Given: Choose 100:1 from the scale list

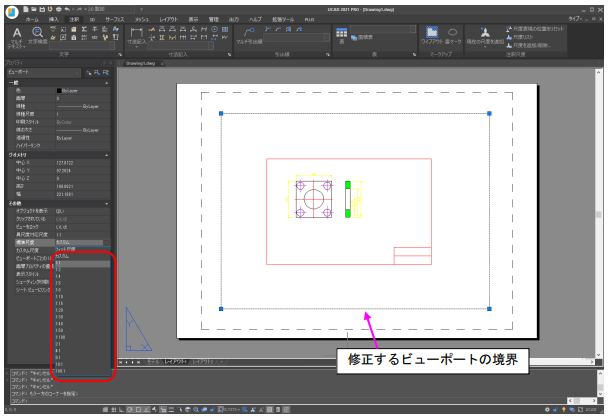Looking at the screenshot, I should [x=62, y=370].
